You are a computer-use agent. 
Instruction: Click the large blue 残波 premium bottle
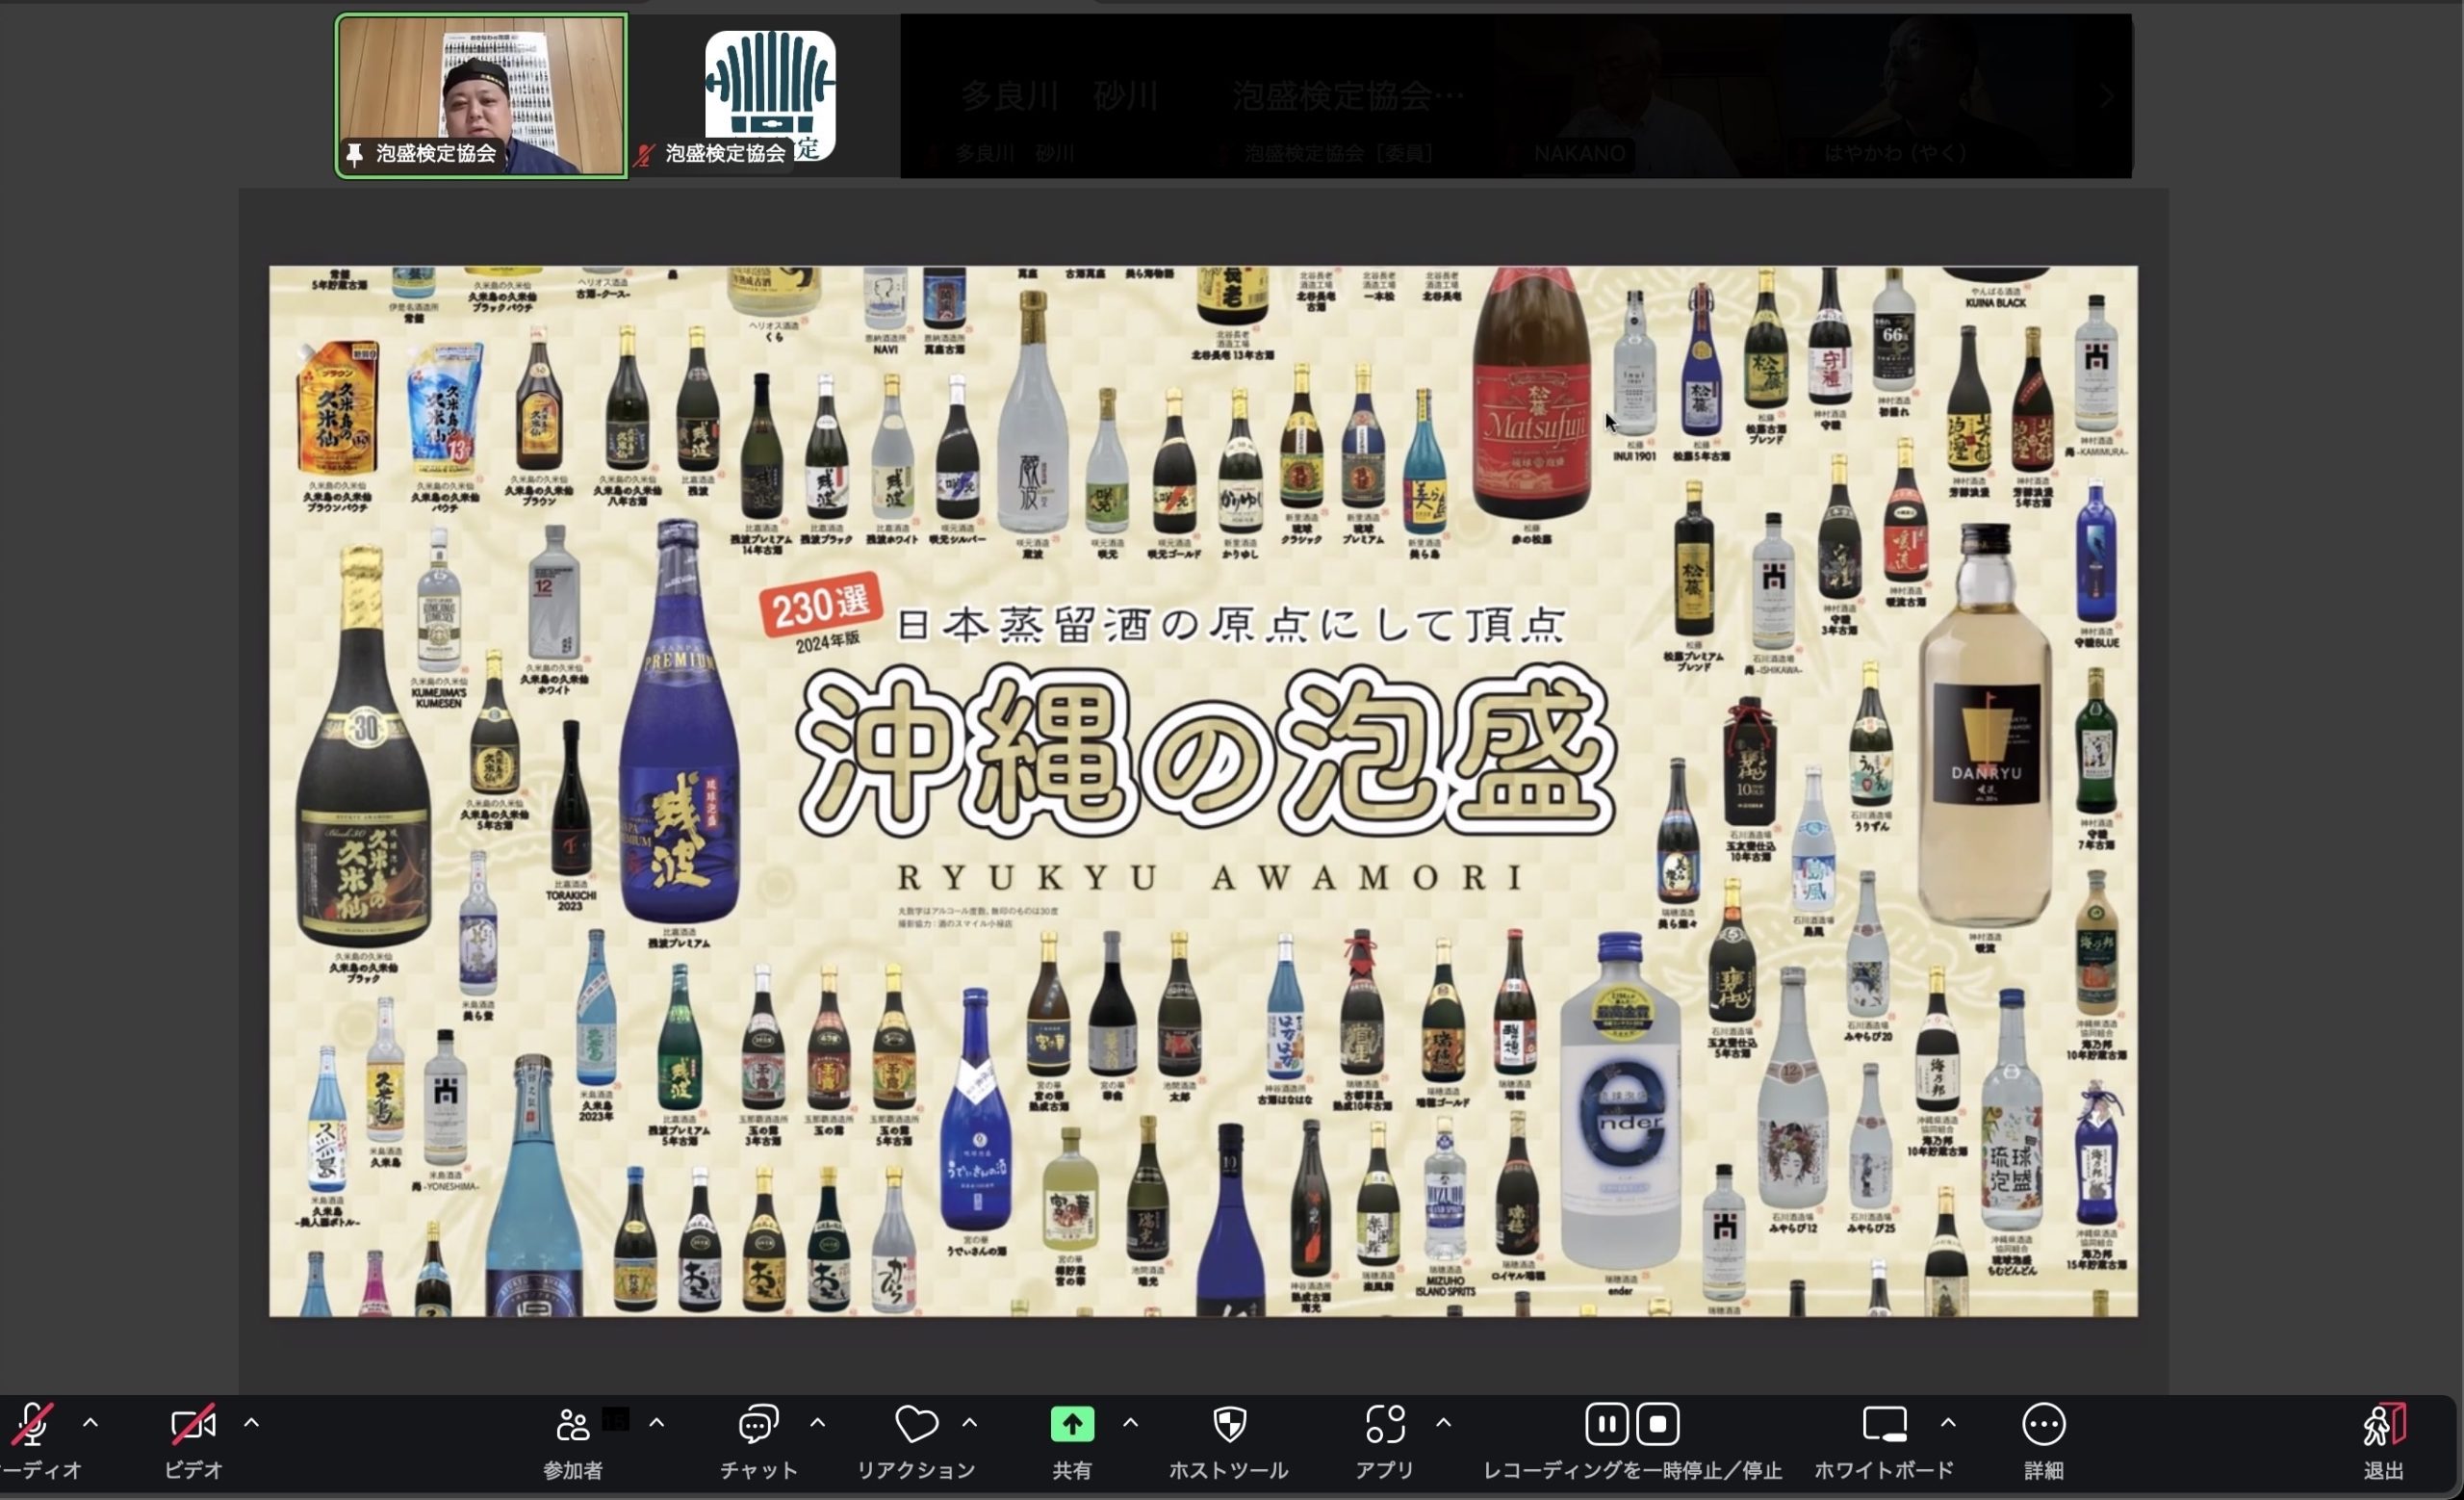(x=679, y=722)
